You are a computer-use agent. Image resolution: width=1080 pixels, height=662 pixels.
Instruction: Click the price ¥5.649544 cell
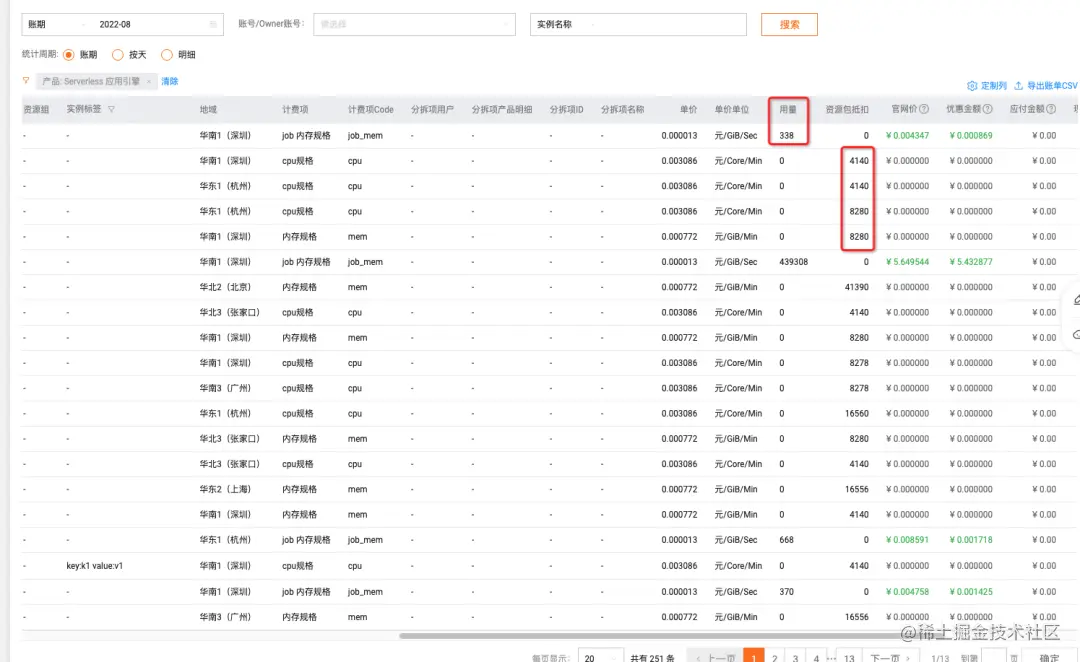pos(907,262)
